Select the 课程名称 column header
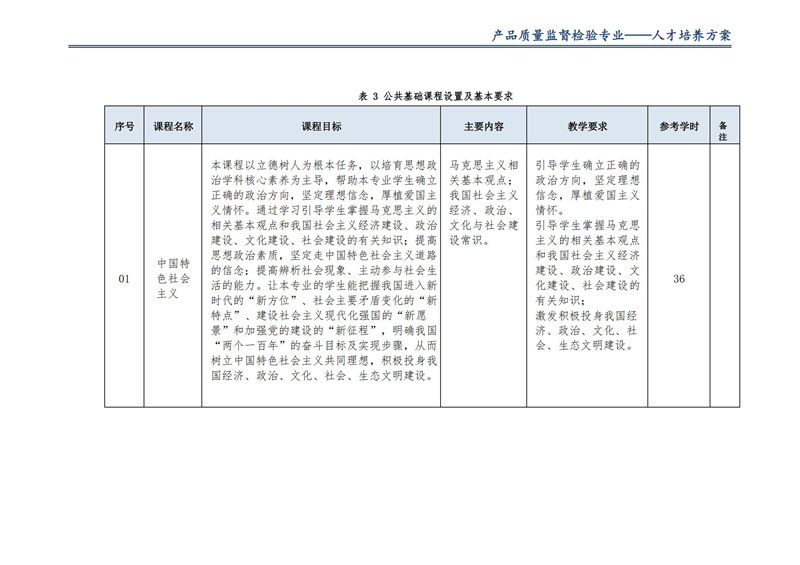The height and width of the screenshot is (565, 800). (173, 127)
